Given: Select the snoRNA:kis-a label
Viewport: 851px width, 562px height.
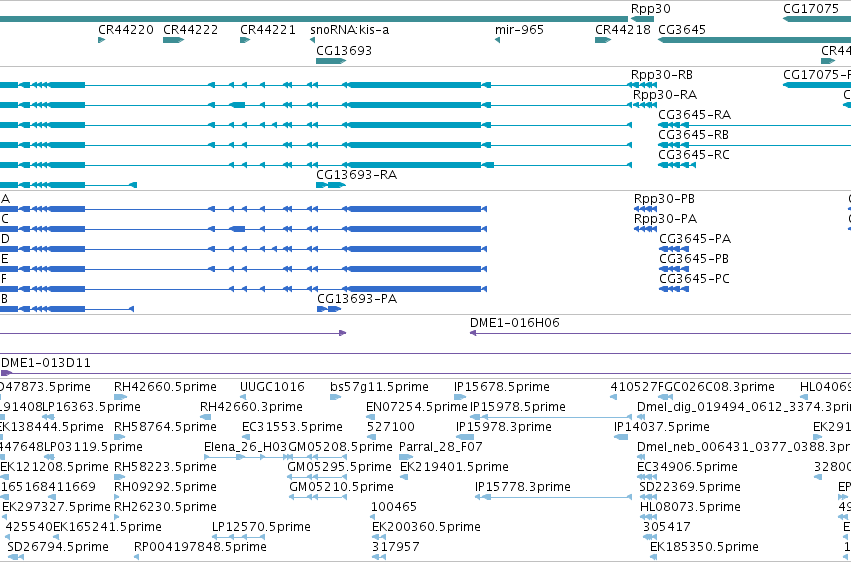Looking at the screenshot, I should pos(350,30).
